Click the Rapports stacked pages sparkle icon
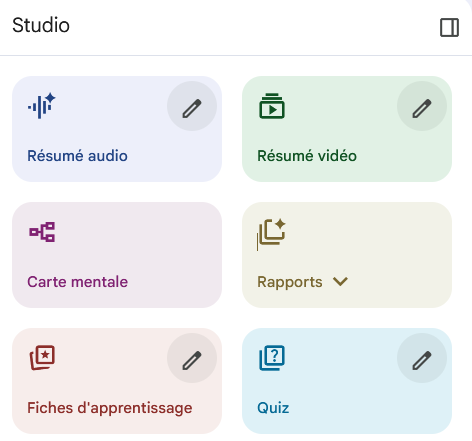Image resolution: width=472 pixels, height=441 pixels. [271, 232]
